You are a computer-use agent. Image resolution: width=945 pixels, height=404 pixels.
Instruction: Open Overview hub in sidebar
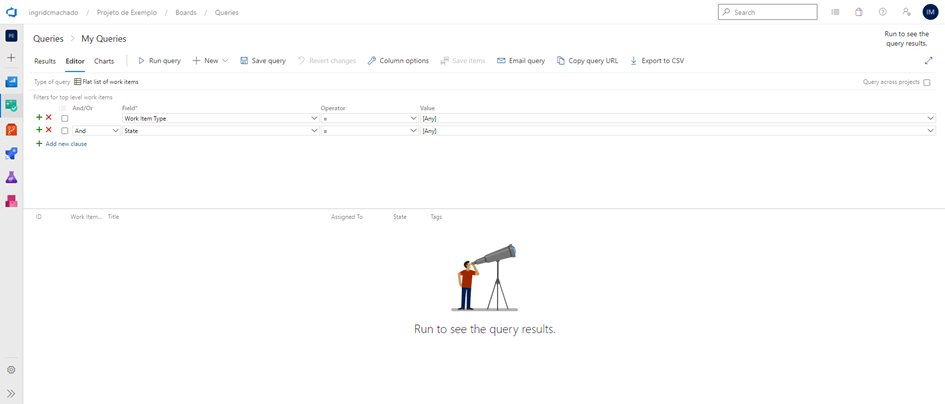11,81
